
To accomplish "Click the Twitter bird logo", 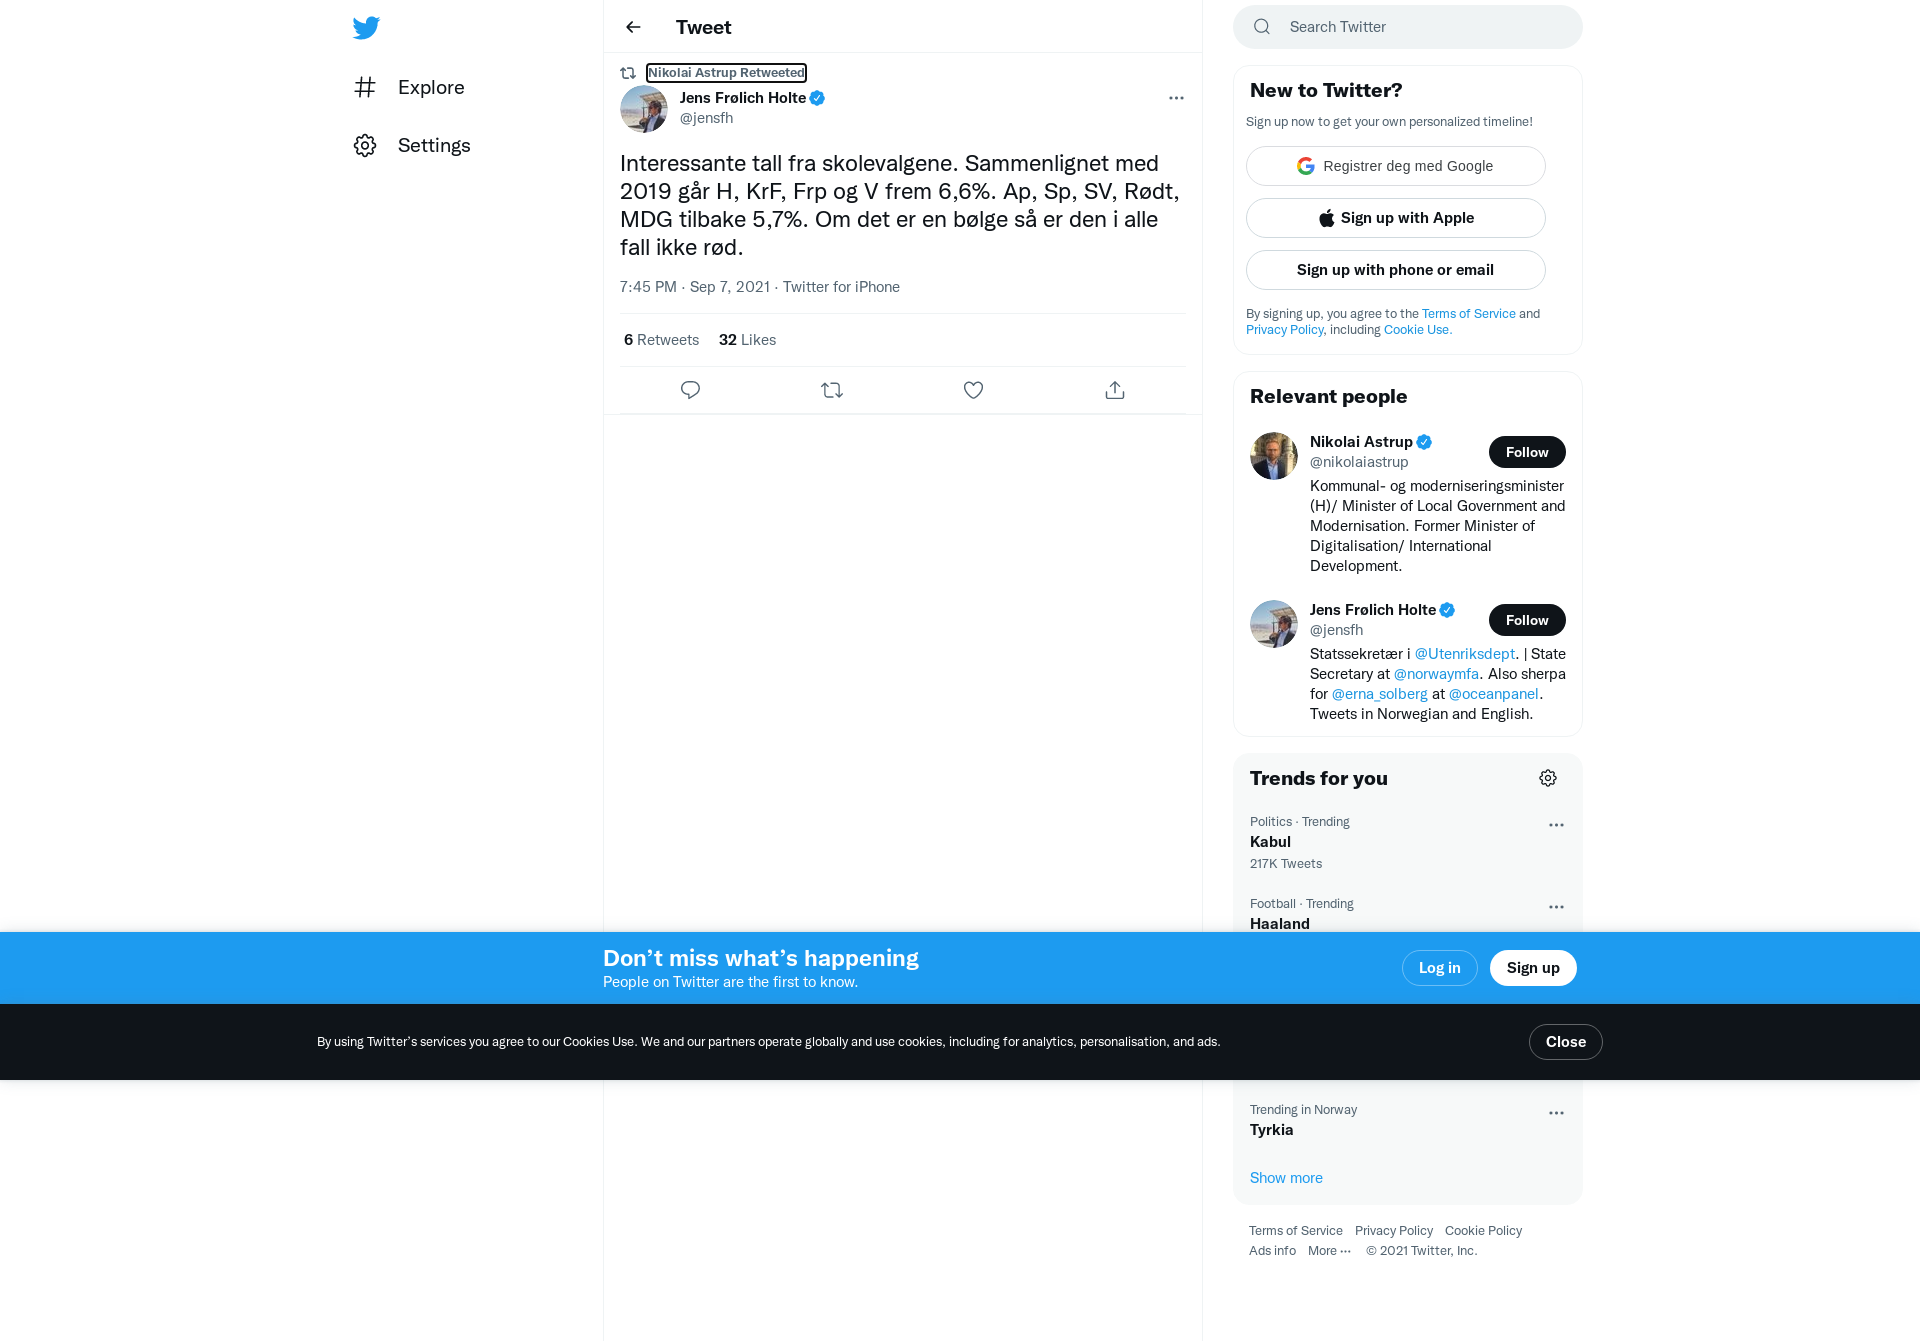I will click(x=366, y=28).
